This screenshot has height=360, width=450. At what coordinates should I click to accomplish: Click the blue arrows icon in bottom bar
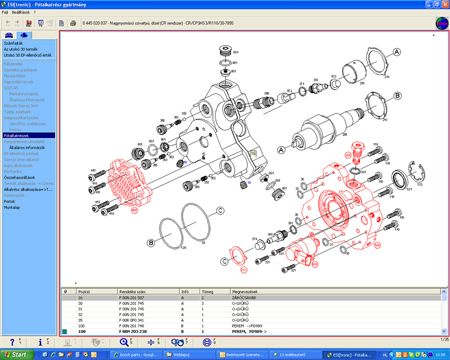(x=151, y=342)
